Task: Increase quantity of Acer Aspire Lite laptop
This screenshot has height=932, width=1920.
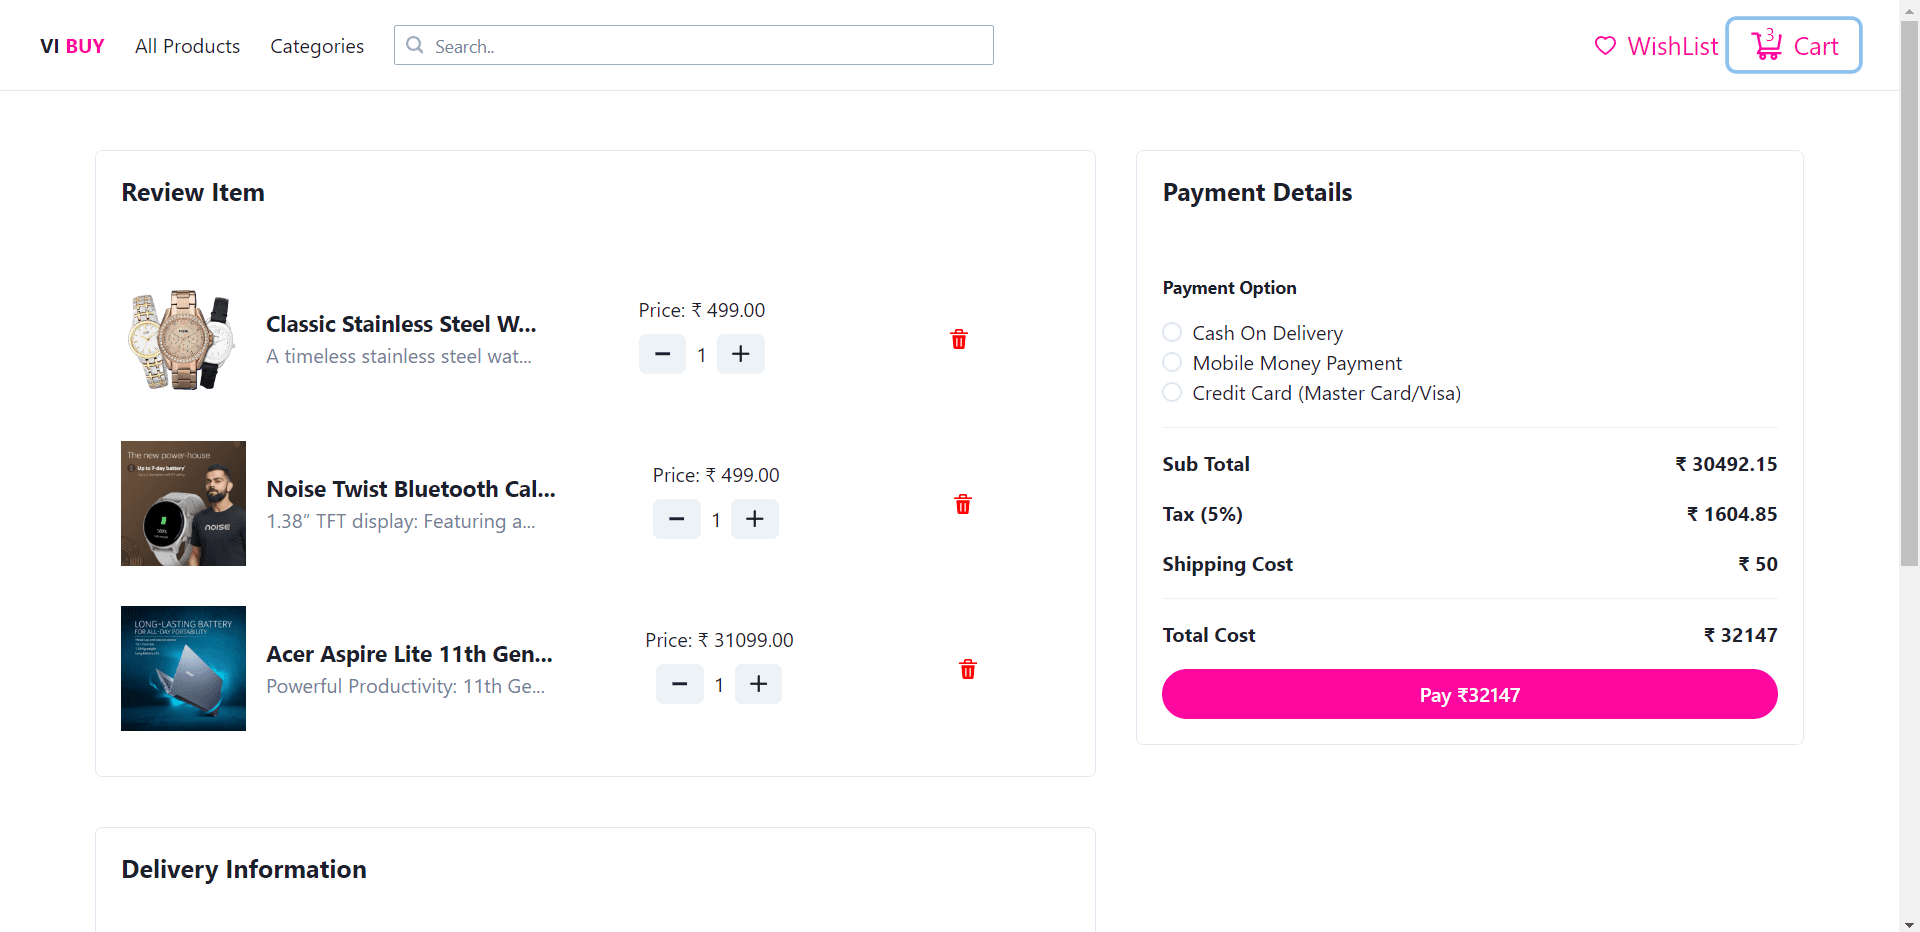Action: [x=759, y=684]
